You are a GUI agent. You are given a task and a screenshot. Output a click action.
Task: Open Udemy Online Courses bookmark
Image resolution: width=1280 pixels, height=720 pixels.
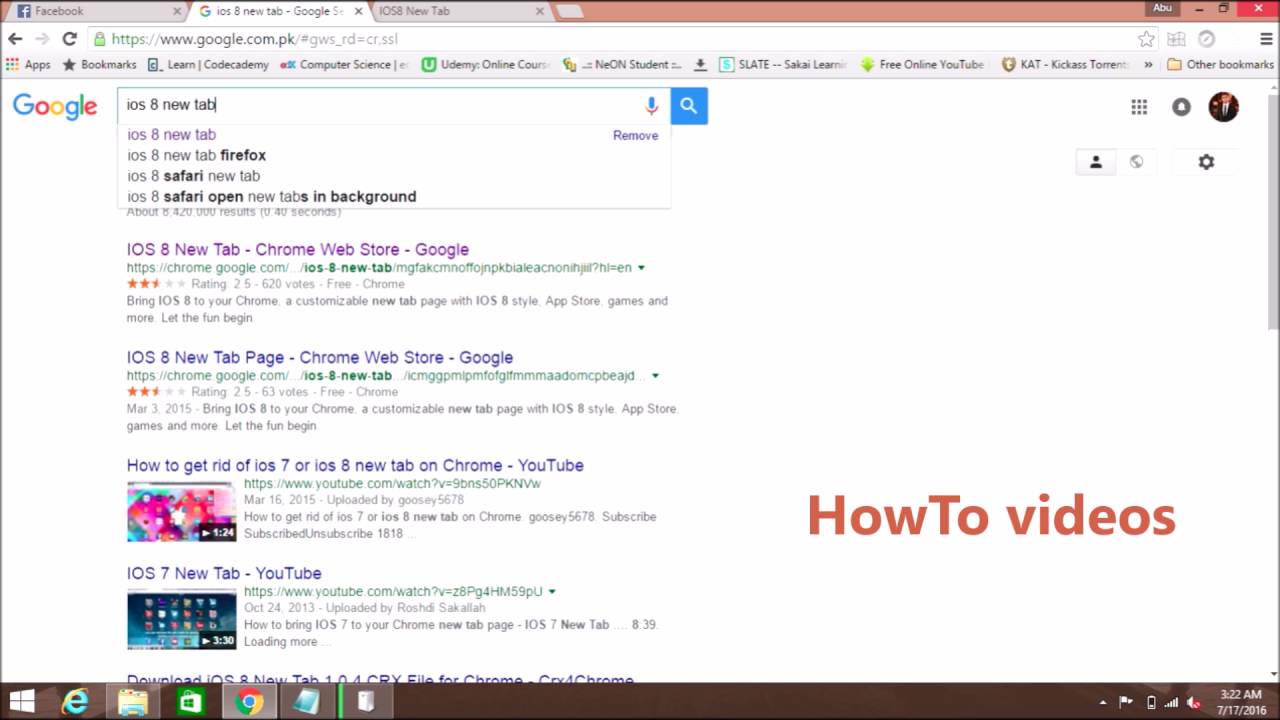tap(486, 64)
